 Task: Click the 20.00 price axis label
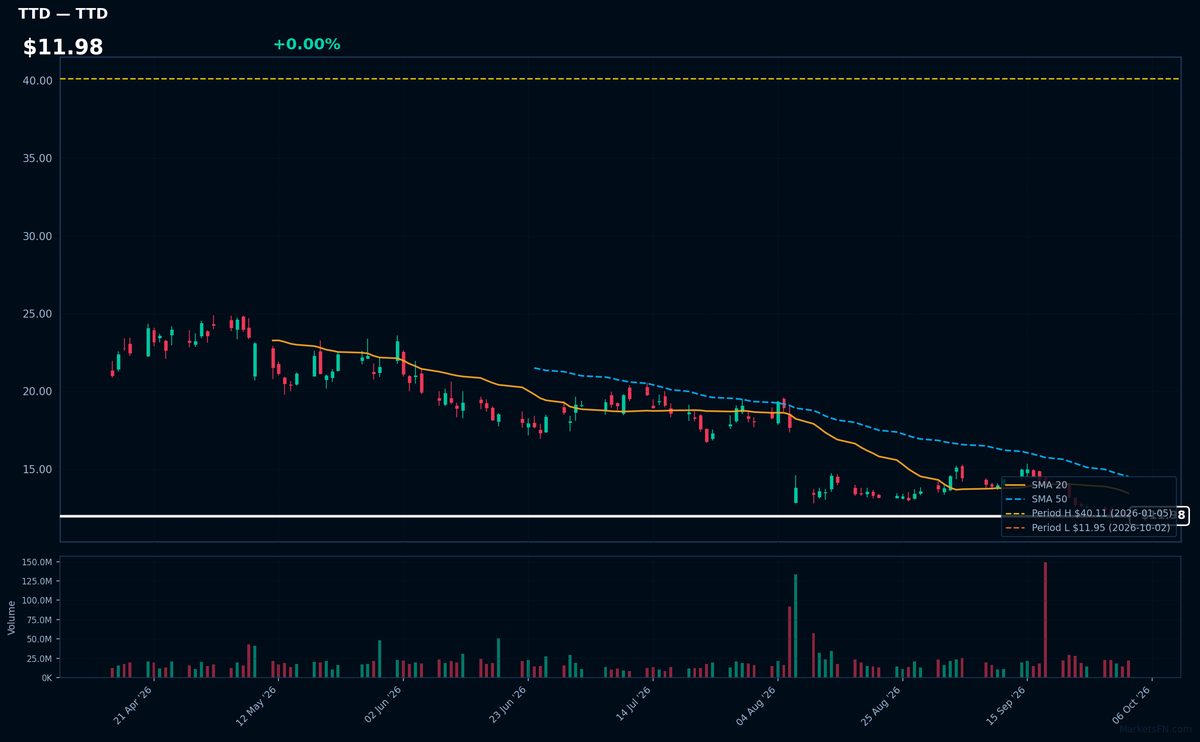point(38,391)
